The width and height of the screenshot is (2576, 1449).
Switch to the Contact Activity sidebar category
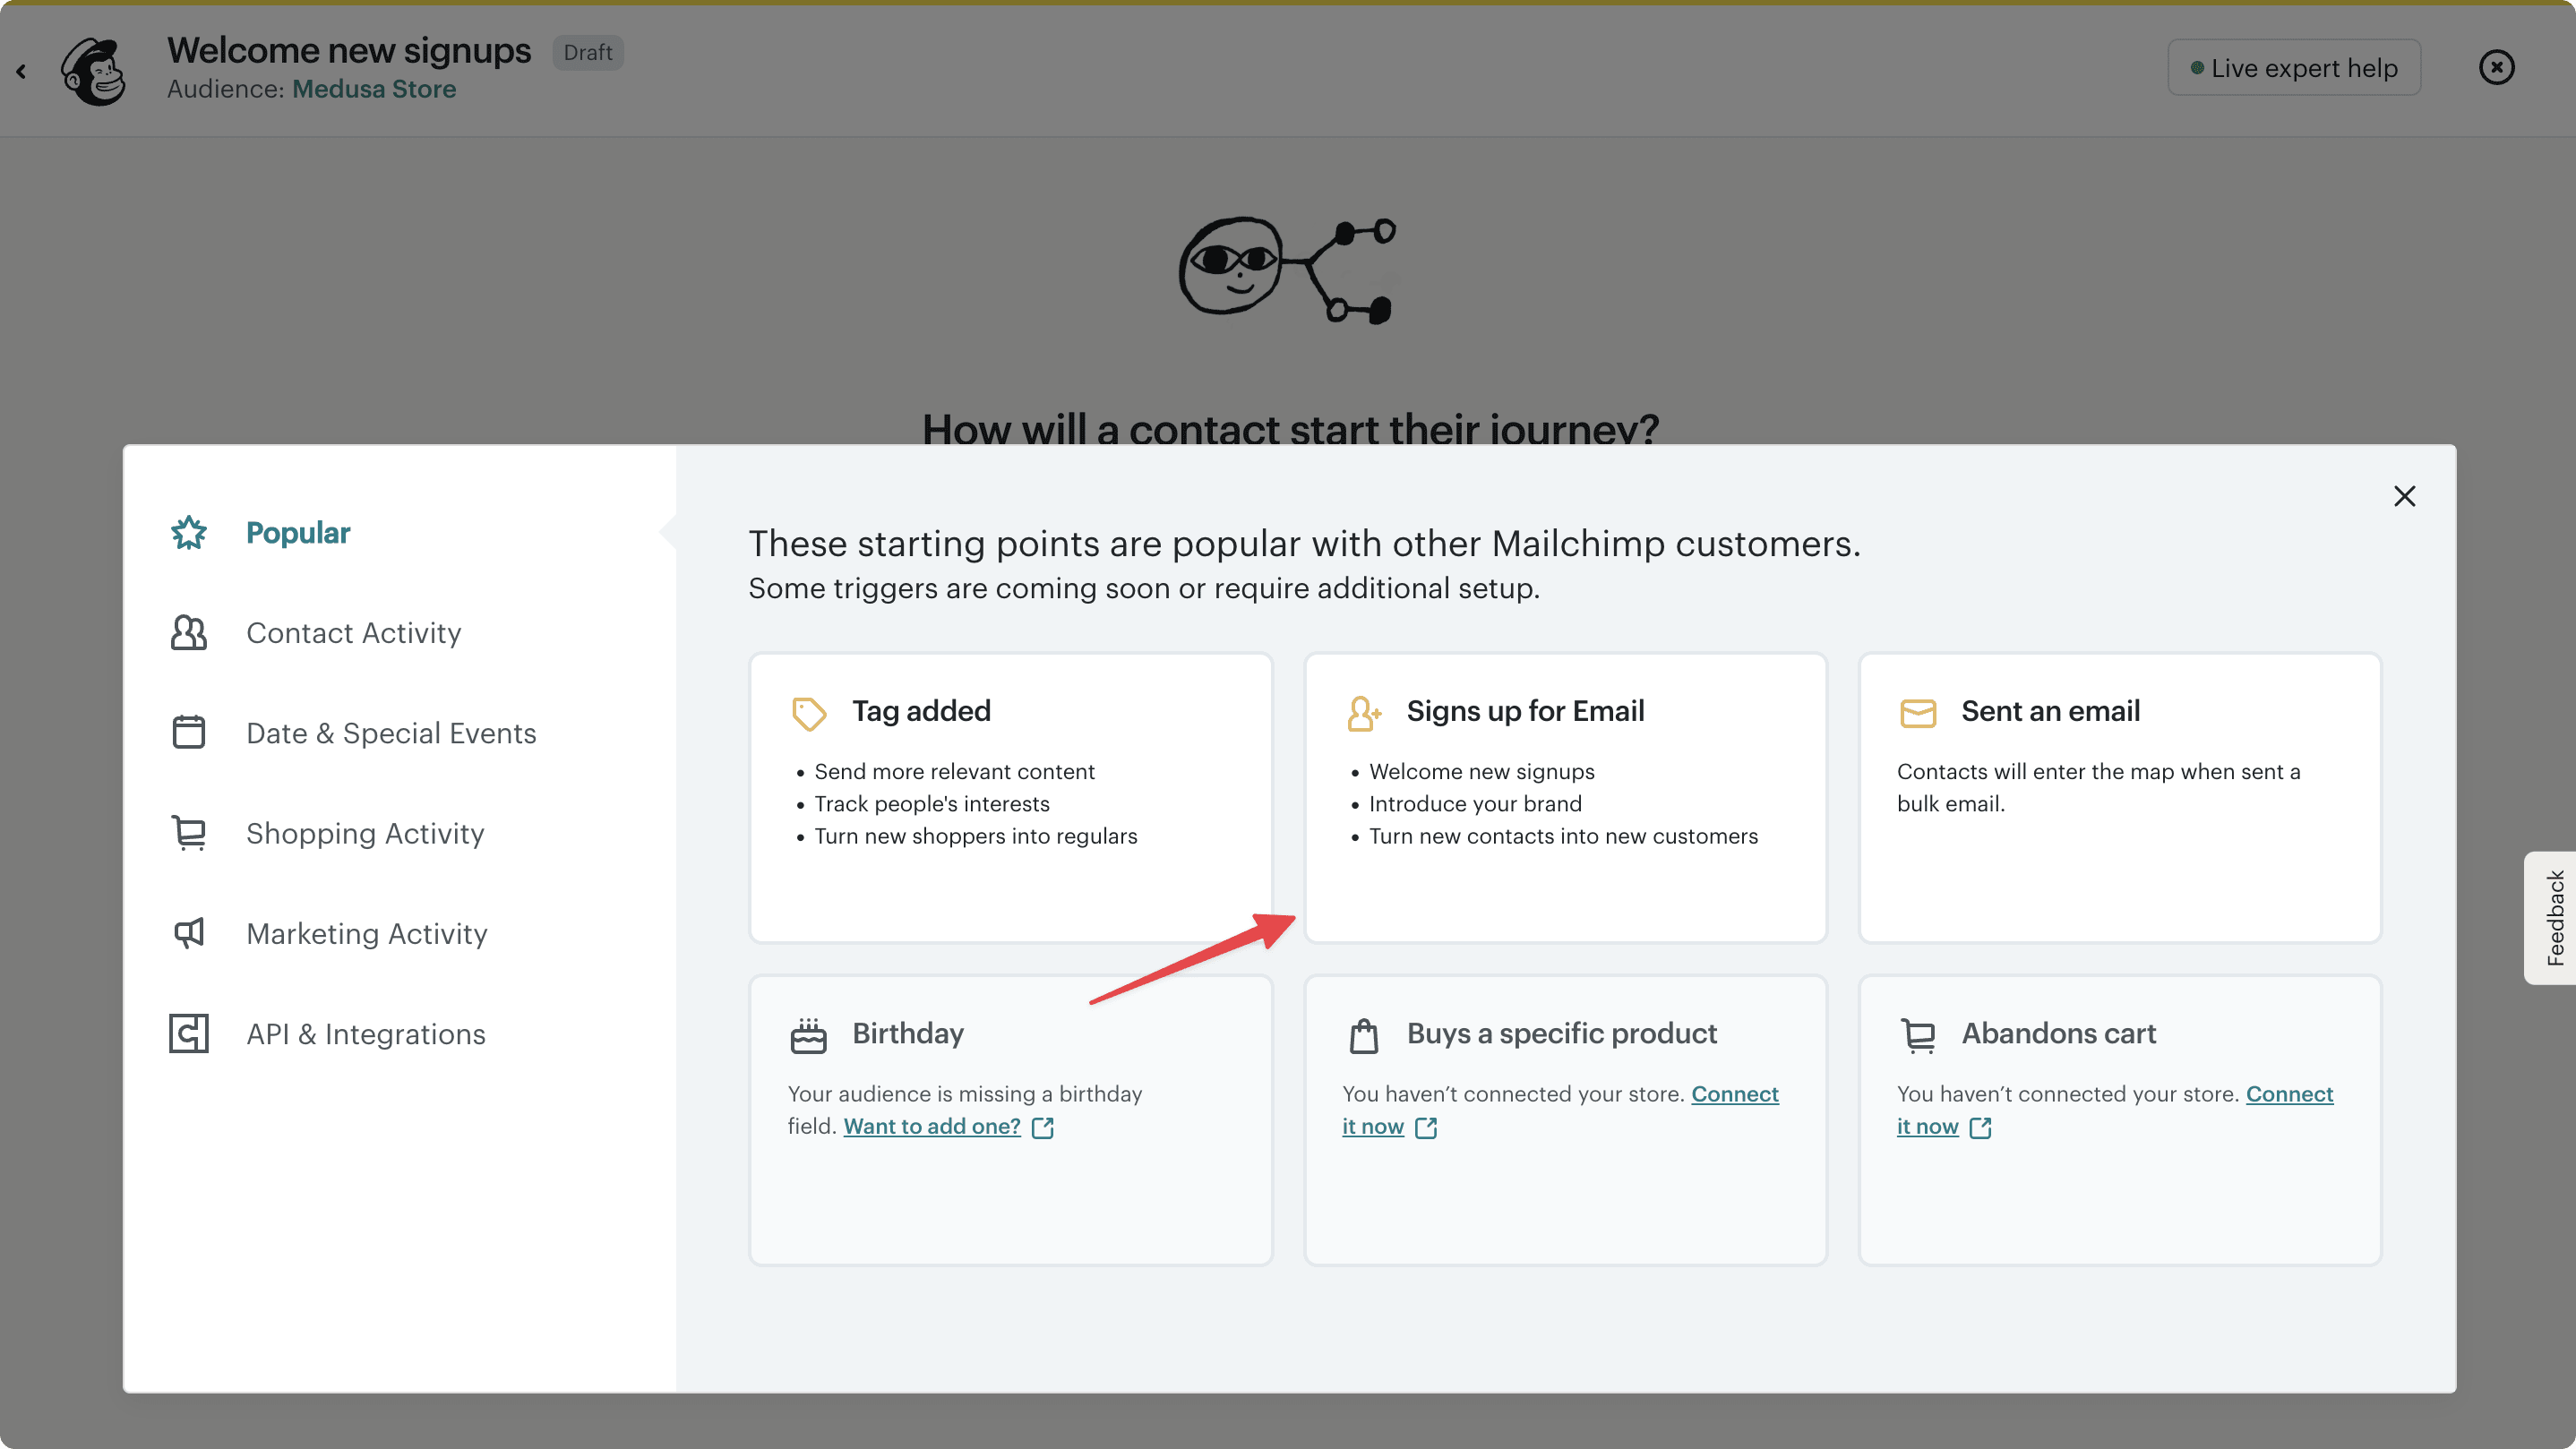click(354, 632)
